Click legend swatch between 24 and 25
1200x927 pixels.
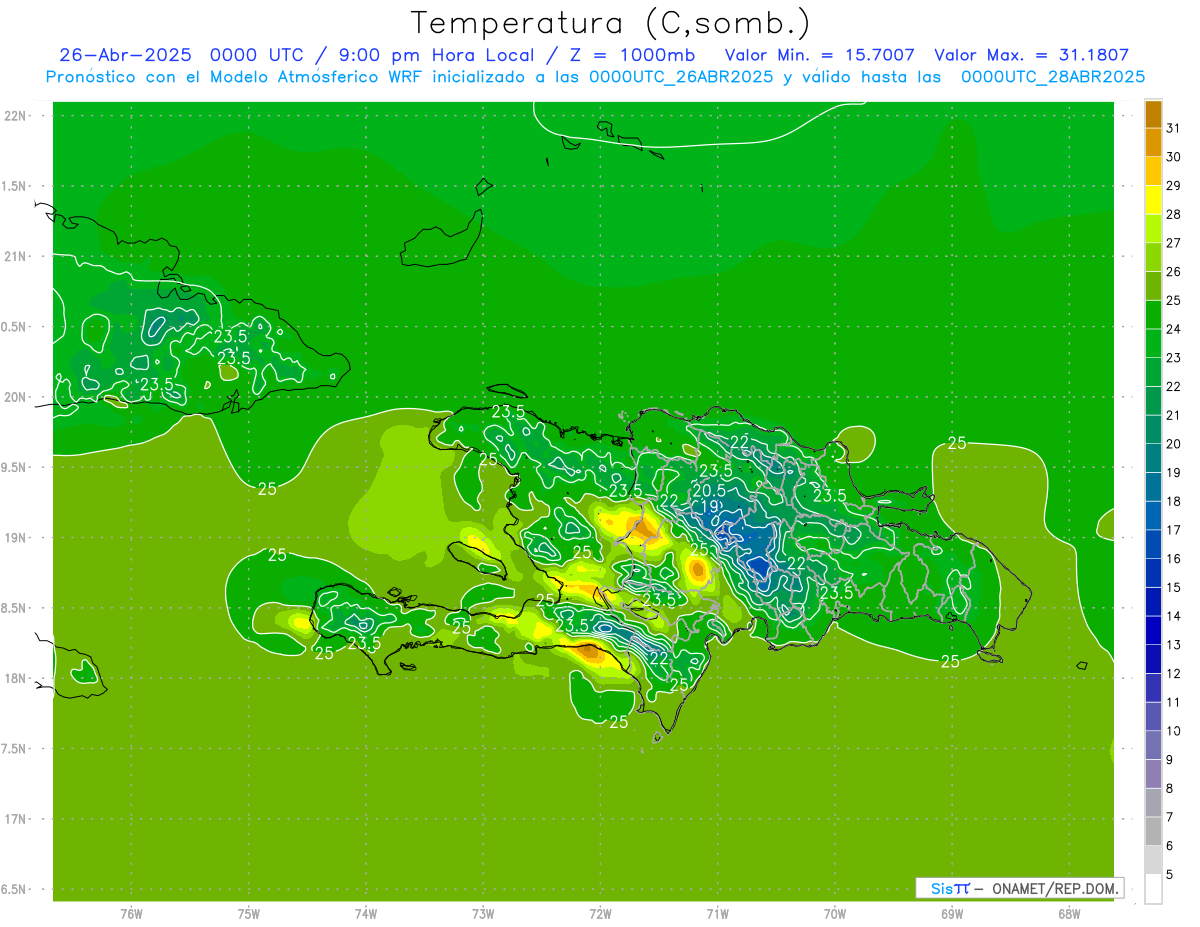point(1153,315)
